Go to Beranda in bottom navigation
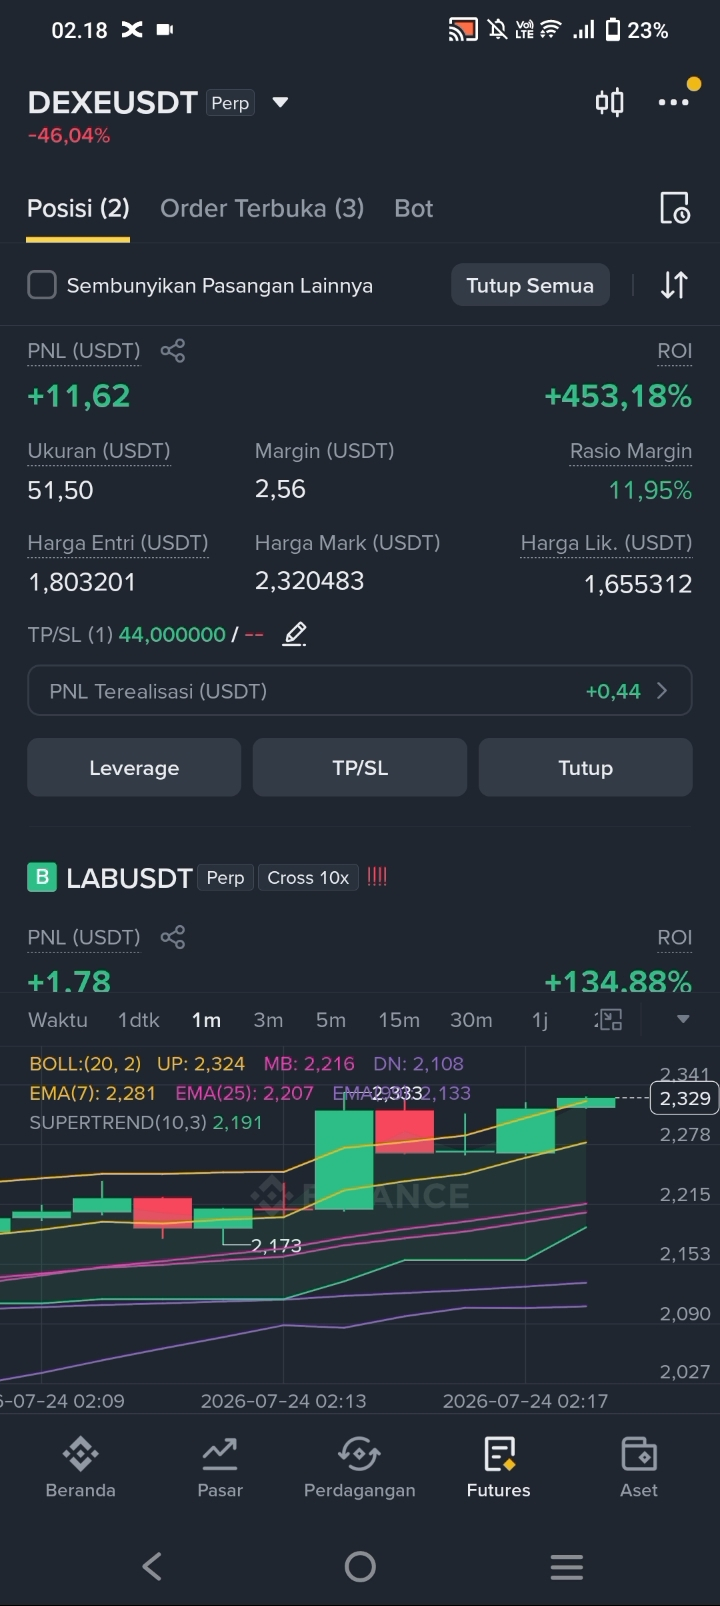 pos(80,1467)
